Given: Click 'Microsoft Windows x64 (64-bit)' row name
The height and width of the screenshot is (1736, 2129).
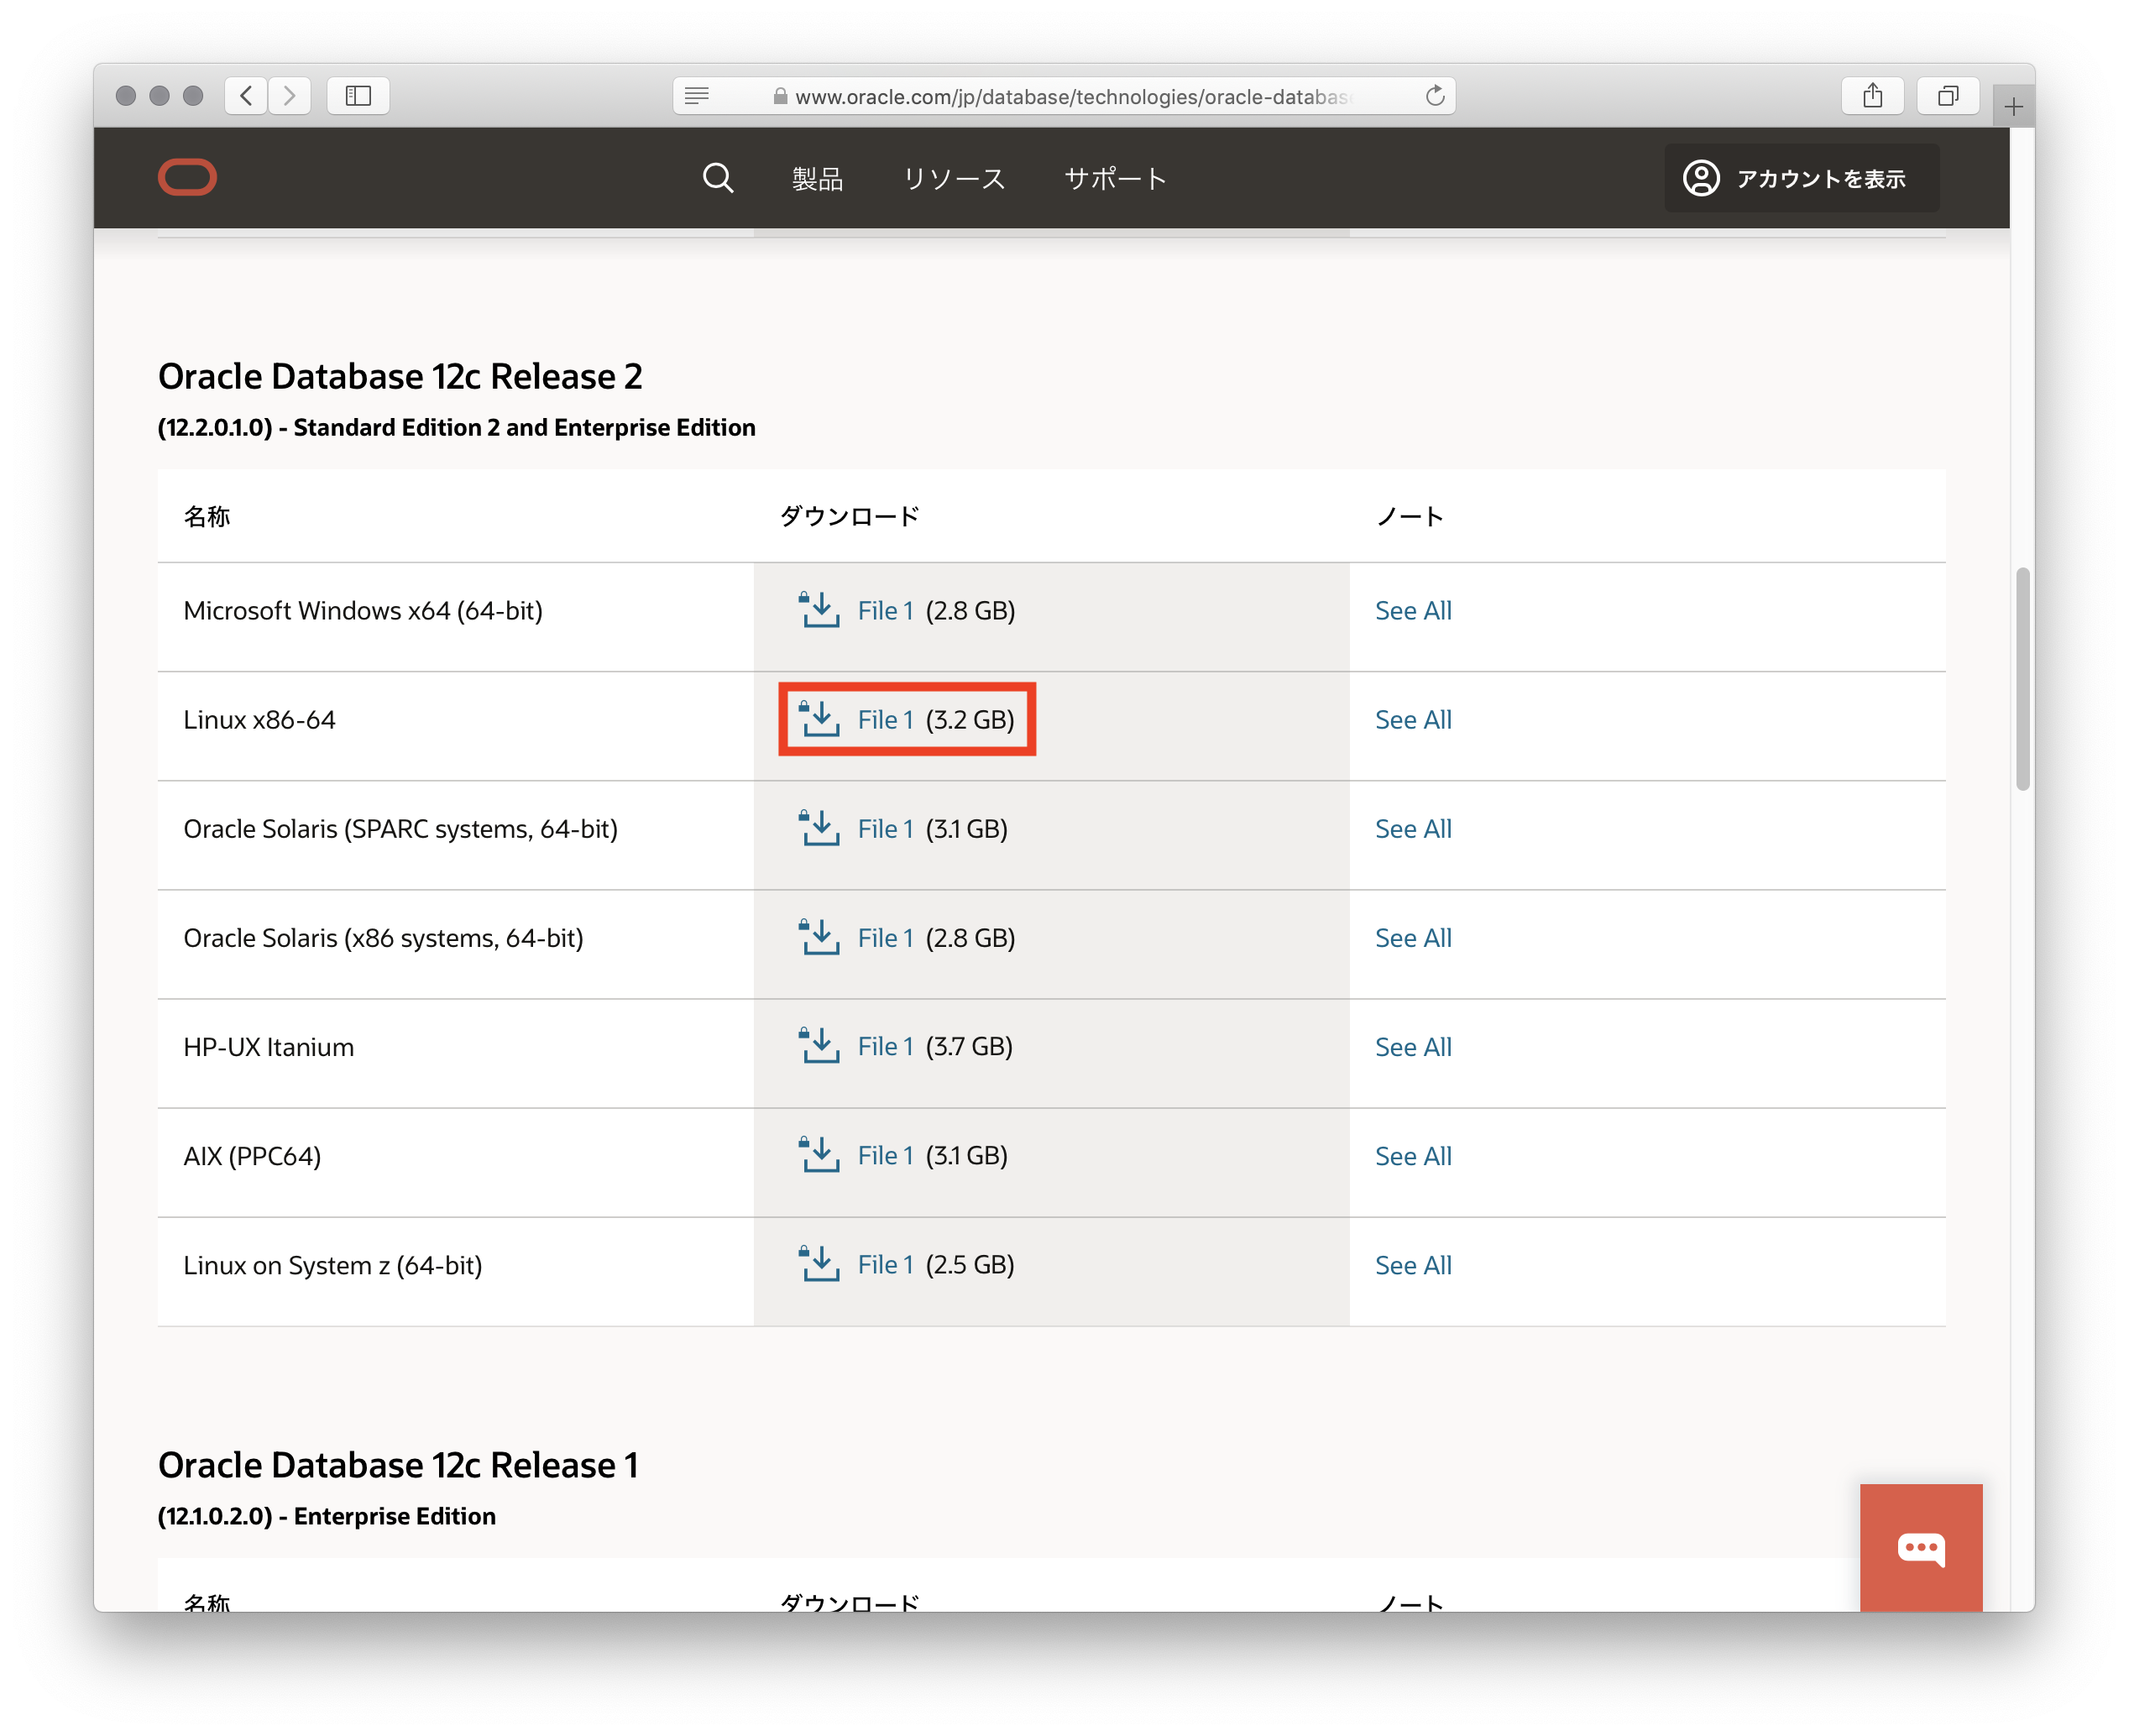Looking at the screenshot, I should pos(363,610).
